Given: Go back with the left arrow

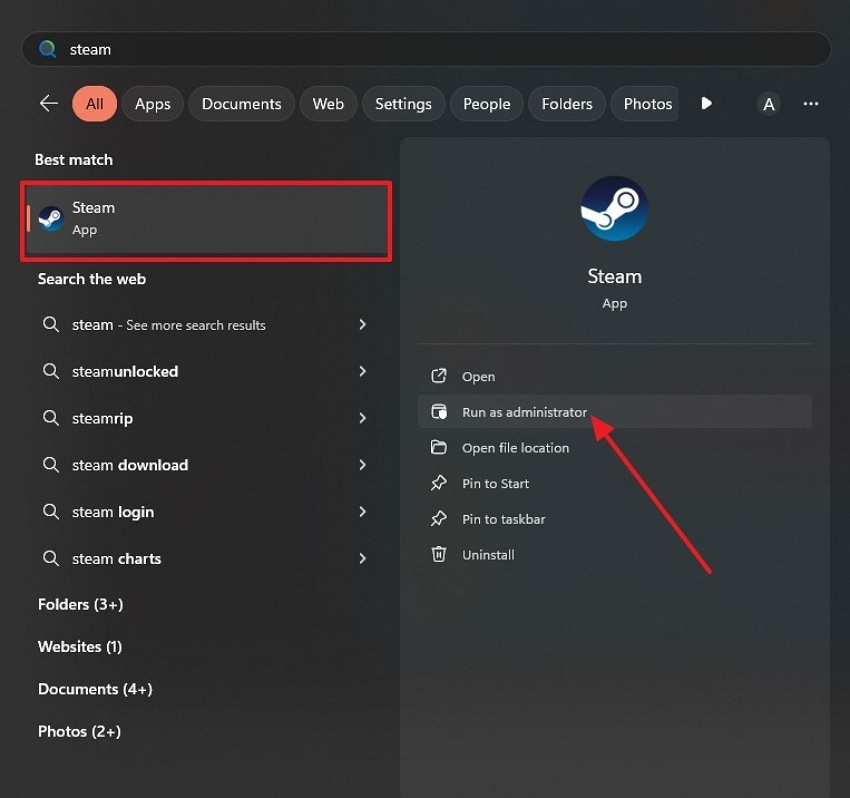Looking at the screenshot, I should click(49, 103).
